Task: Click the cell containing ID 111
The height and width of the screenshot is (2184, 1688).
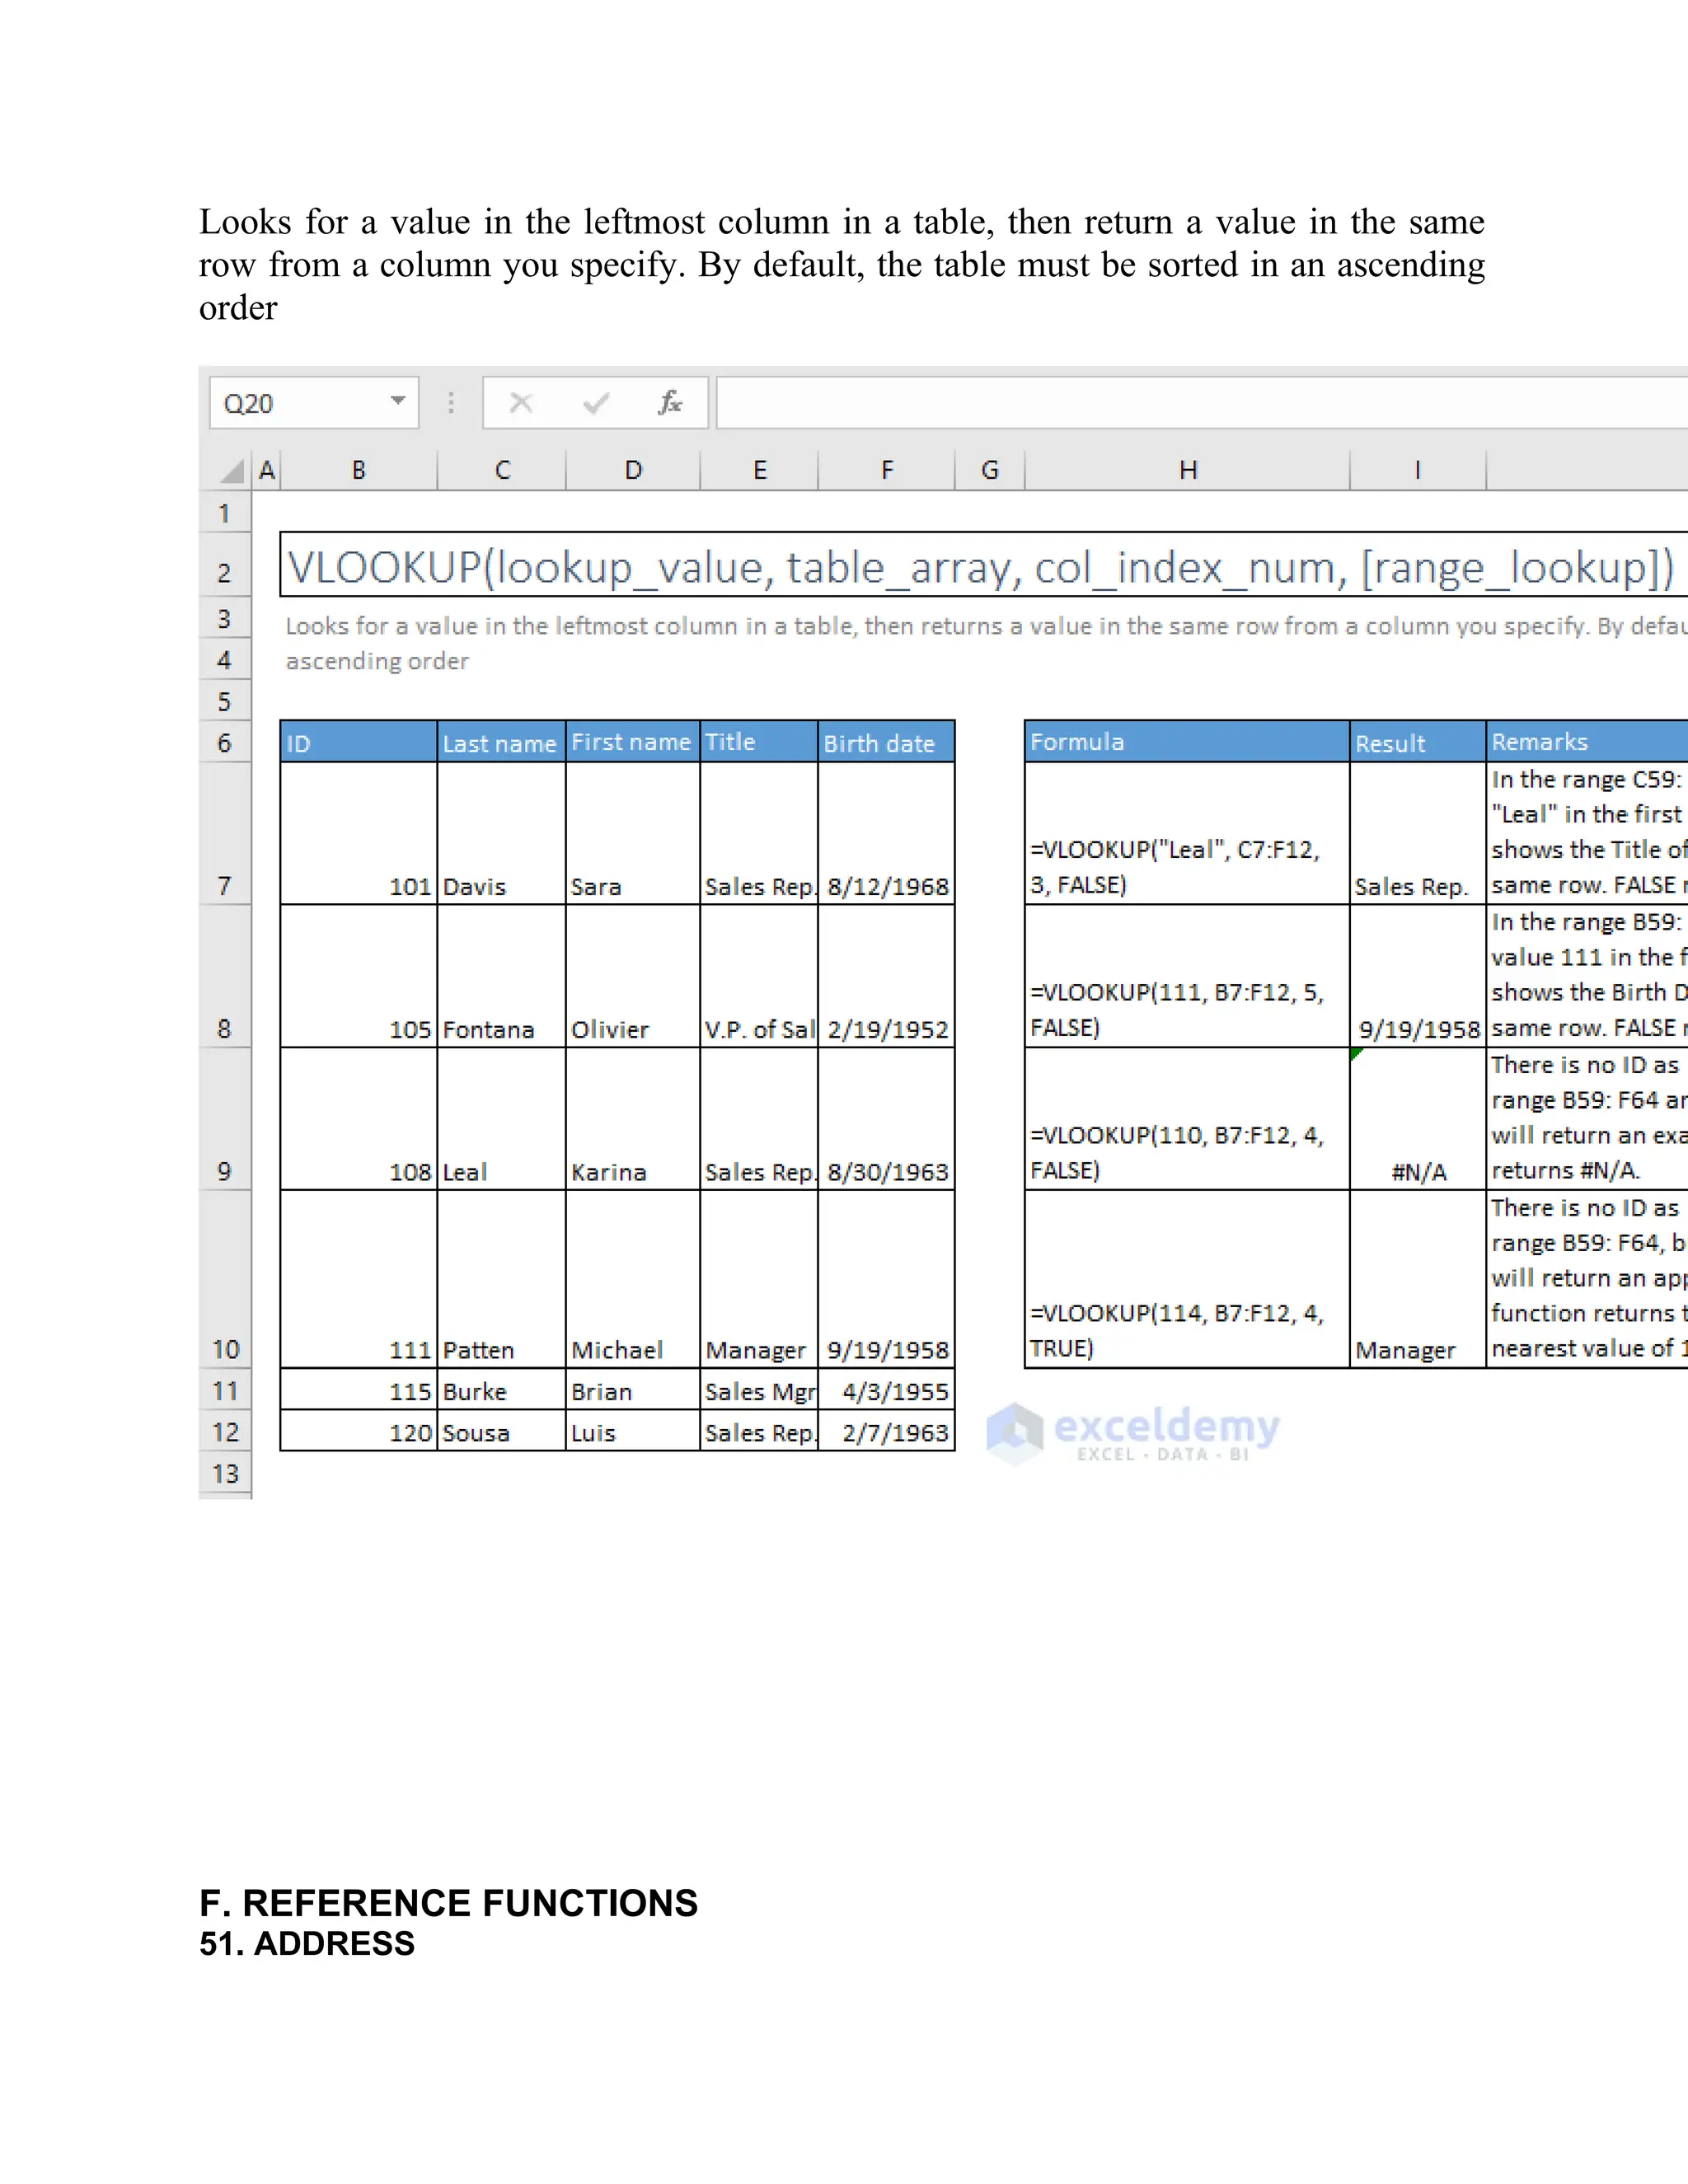Action: point(359,1279)
